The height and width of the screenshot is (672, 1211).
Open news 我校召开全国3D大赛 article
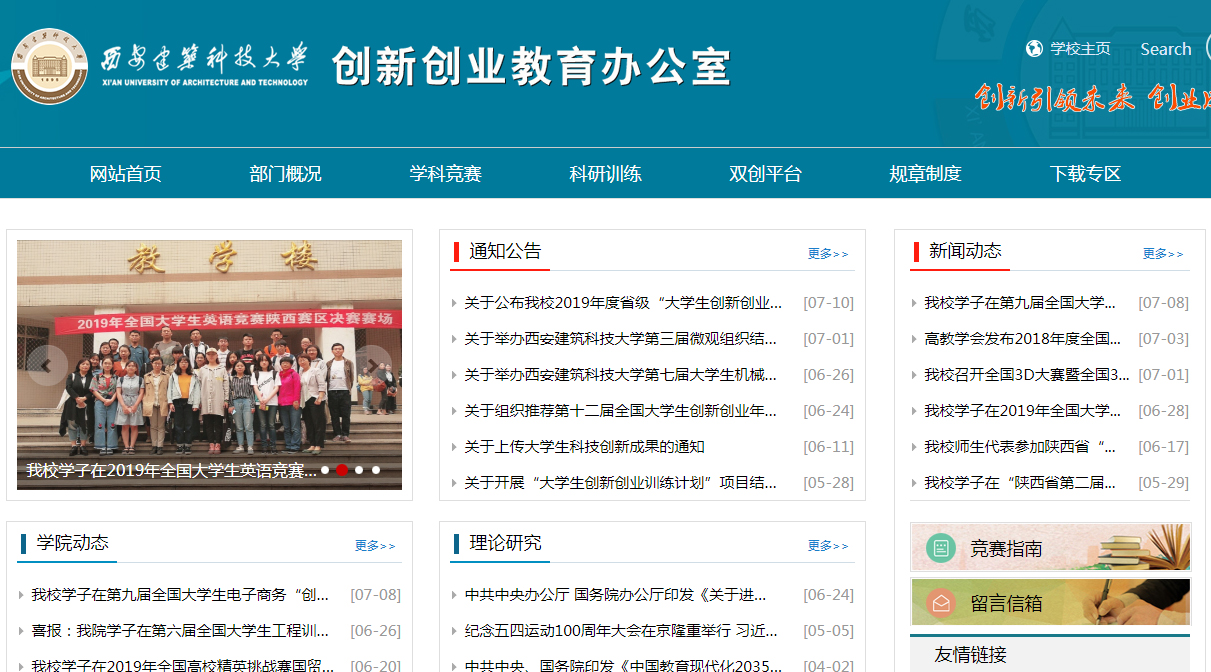pyautogui.click(x=1026, y=375)
